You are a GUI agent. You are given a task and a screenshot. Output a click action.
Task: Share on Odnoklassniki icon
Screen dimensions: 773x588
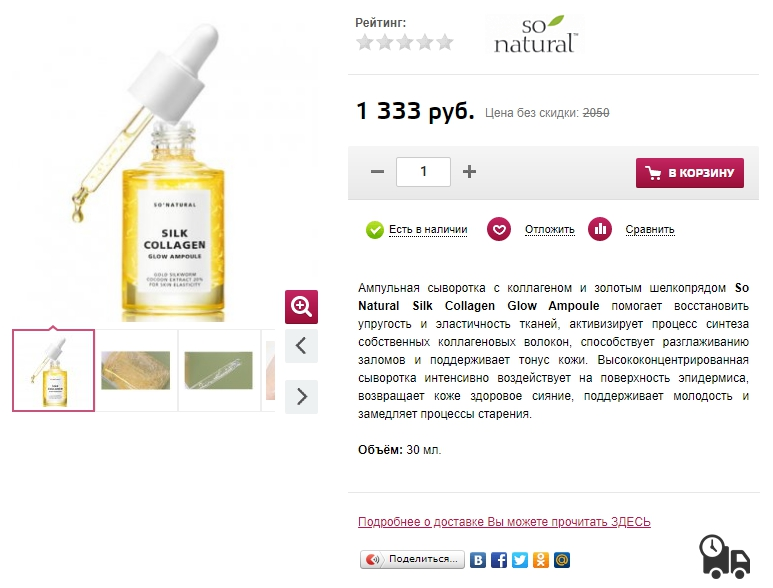(x=541, y=560)
